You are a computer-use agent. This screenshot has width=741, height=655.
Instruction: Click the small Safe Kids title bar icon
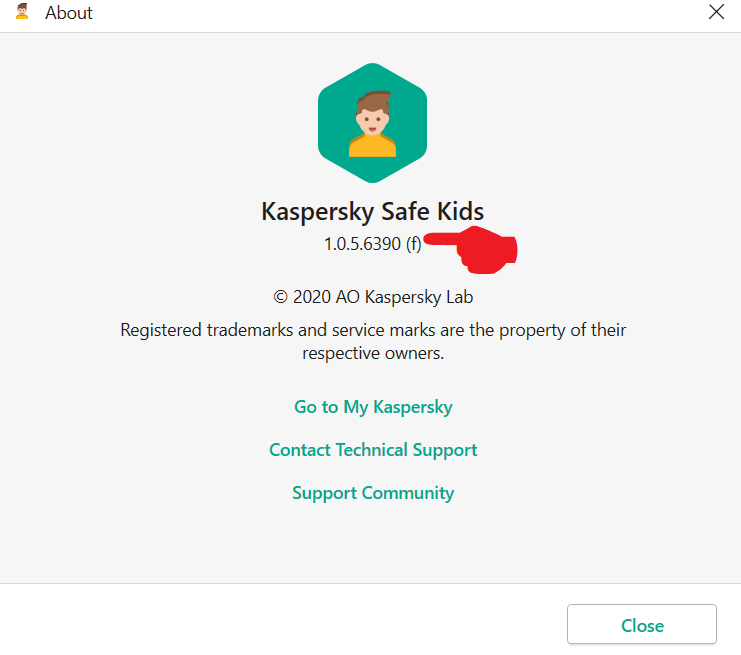coord(22,12)
